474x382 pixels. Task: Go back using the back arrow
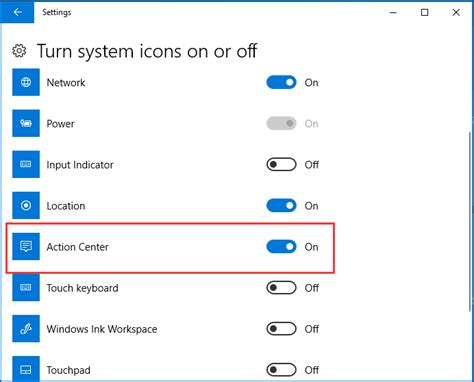pyautogui.click(x=17, y=12)
